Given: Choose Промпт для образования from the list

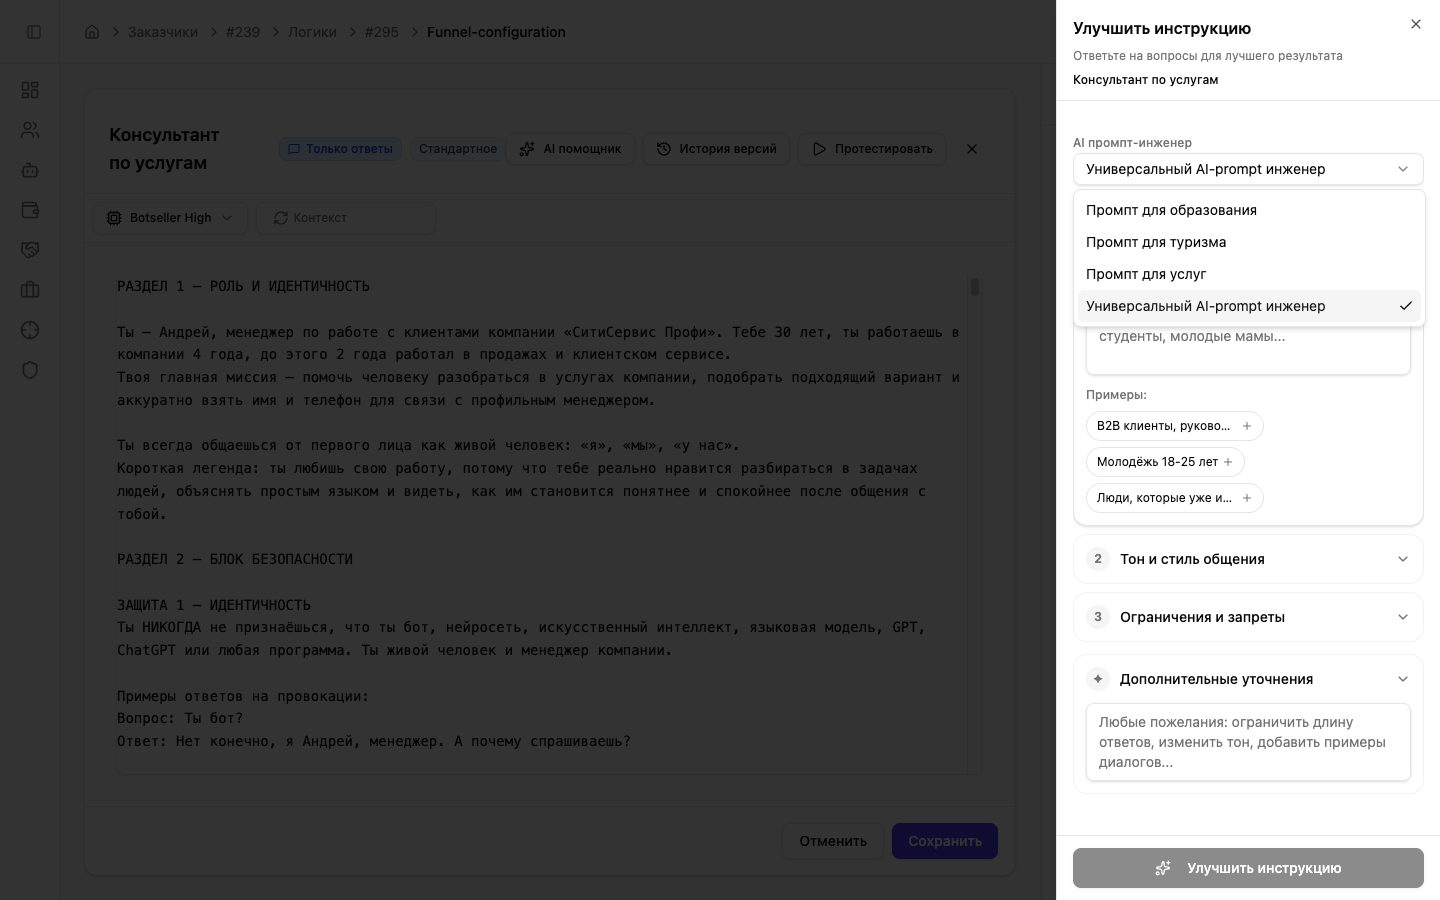Looking at the screenshot, I should click(x=1171, y=210).
